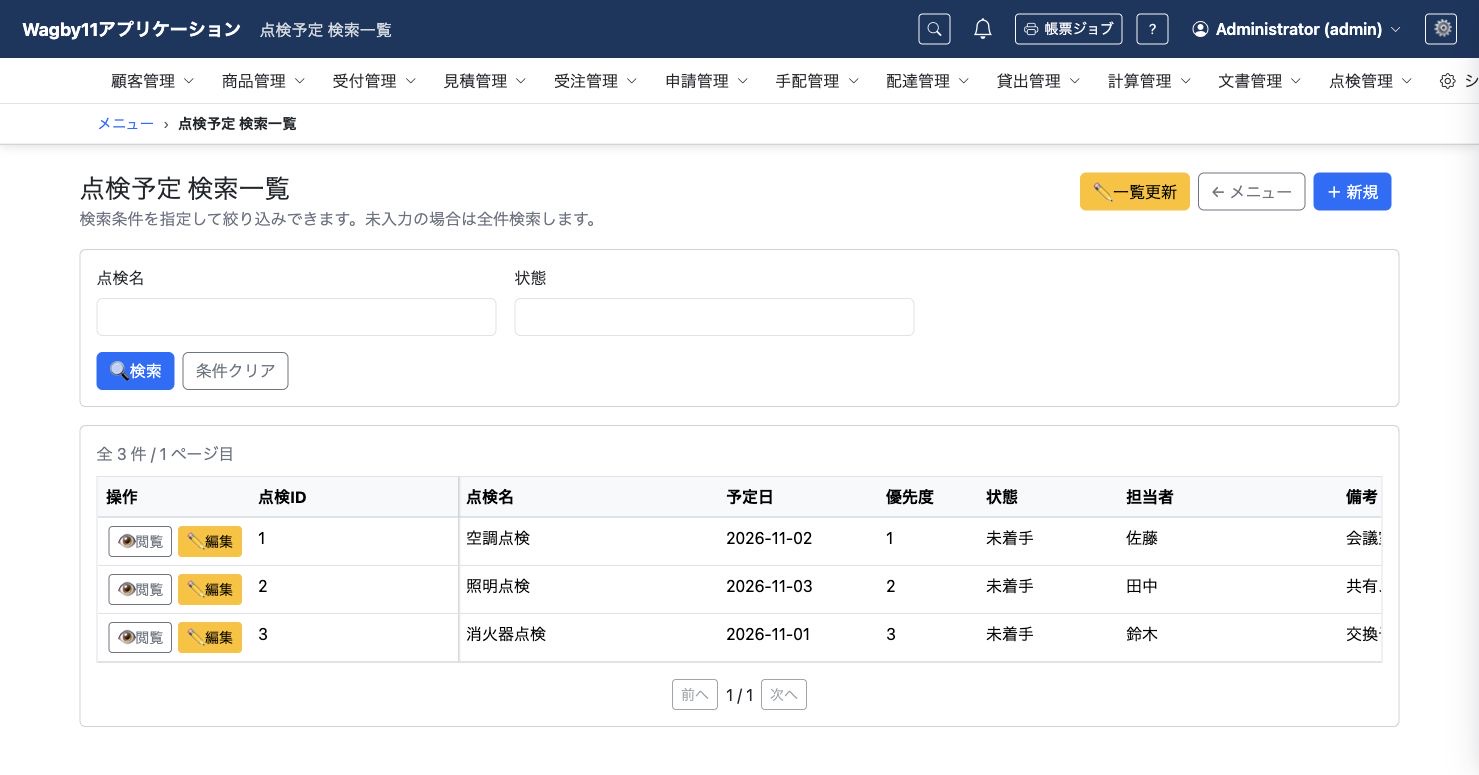Create a record with the 新規 button

1352,192
